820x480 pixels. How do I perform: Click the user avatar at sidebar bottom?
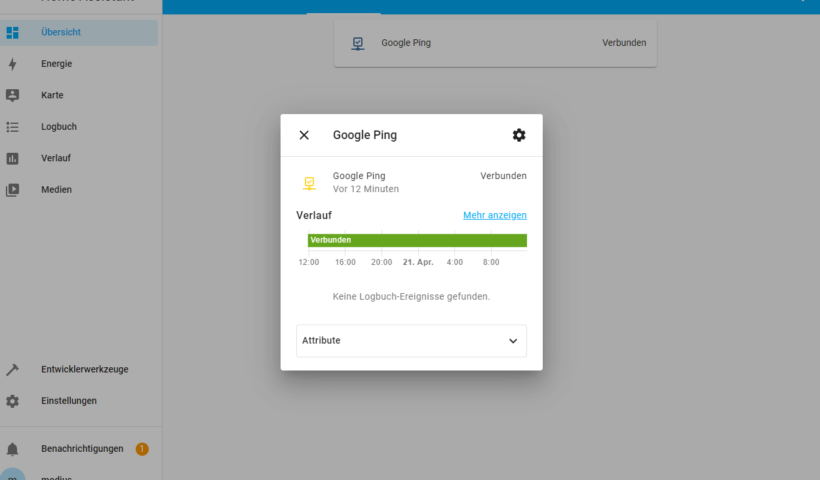pos(12,475)
